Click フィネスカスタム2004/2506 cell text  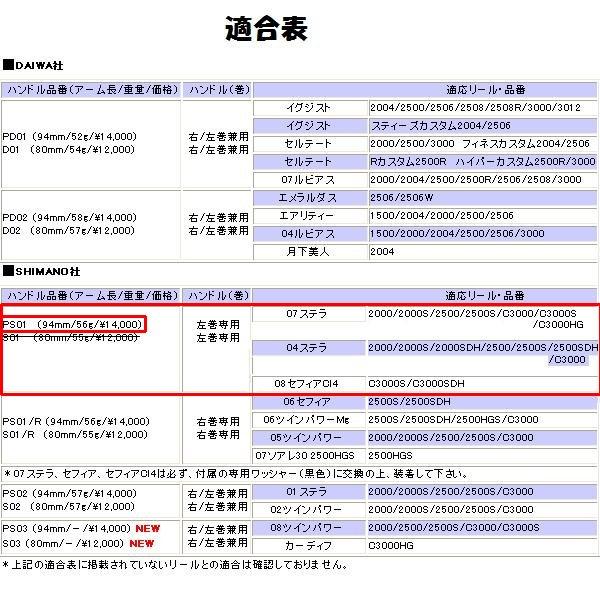point(526,144)
